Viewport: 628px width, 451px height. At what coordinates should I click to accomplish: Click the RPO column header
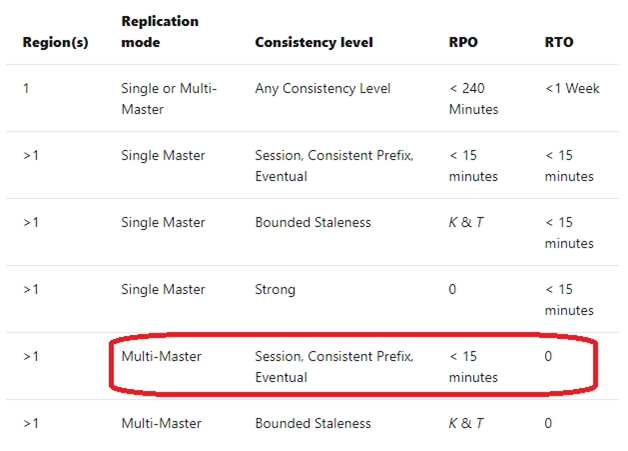pos(463,42)
